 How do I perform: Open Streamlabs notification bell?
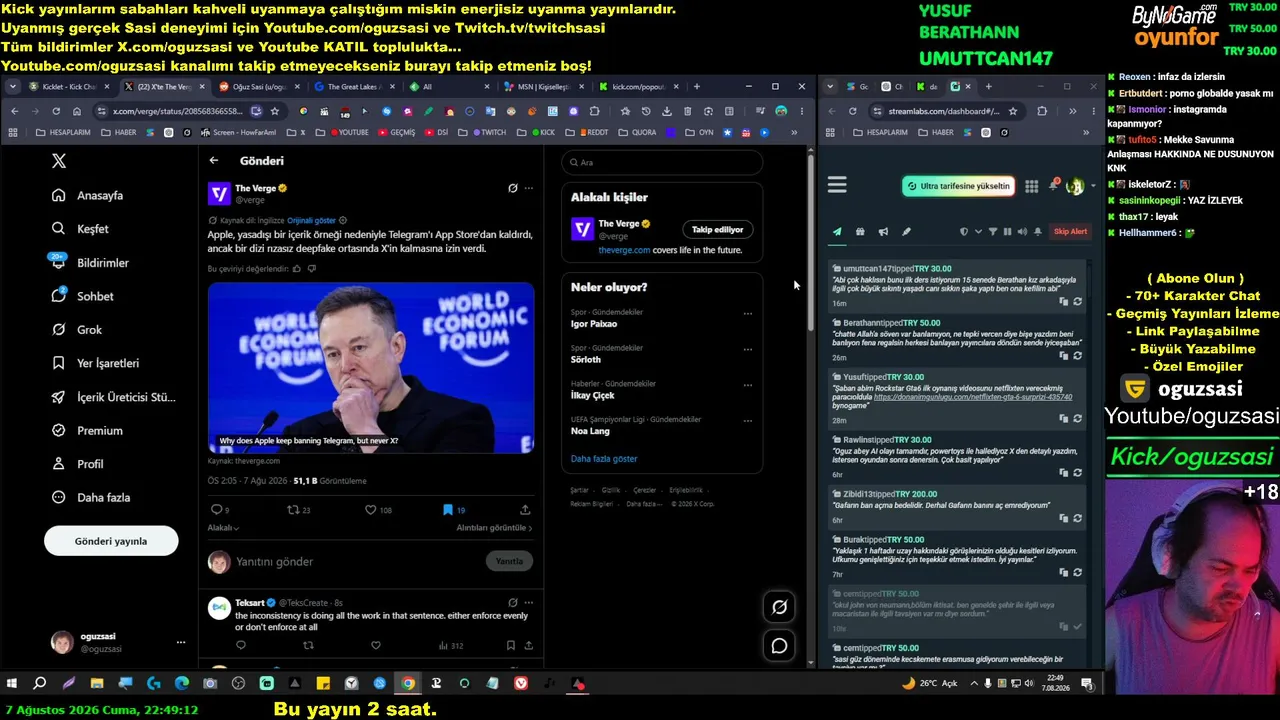pos(1053,186)
